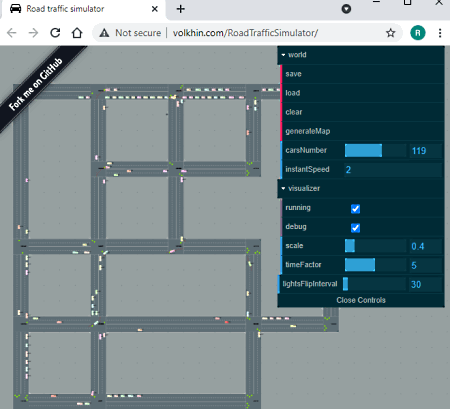This screenshot has height=409, width=450.
Task: Click generateMap to create new map
Action: click(362, 131)
